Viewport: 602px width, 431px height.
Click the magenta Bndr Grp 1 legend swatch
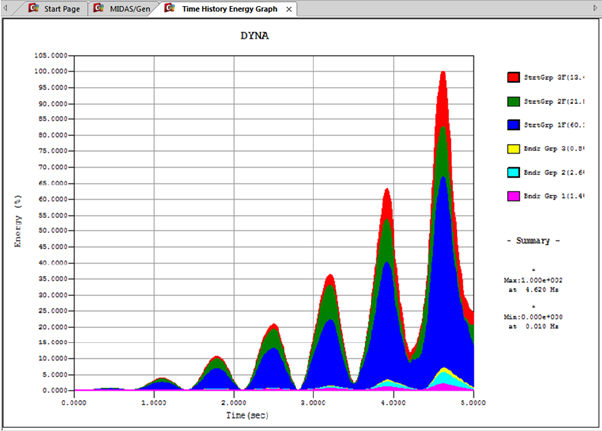513,196
